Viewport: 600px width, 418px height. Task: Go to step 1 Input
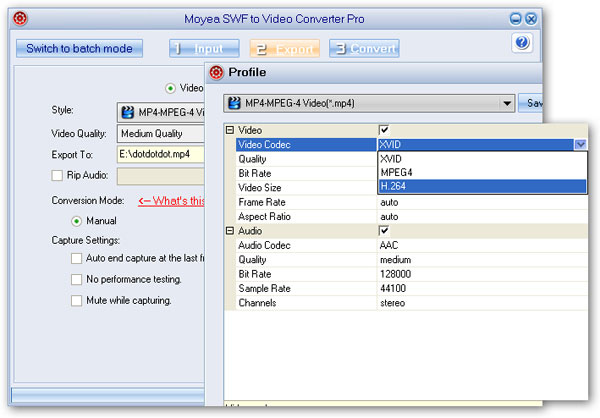(x=204, y=49)
